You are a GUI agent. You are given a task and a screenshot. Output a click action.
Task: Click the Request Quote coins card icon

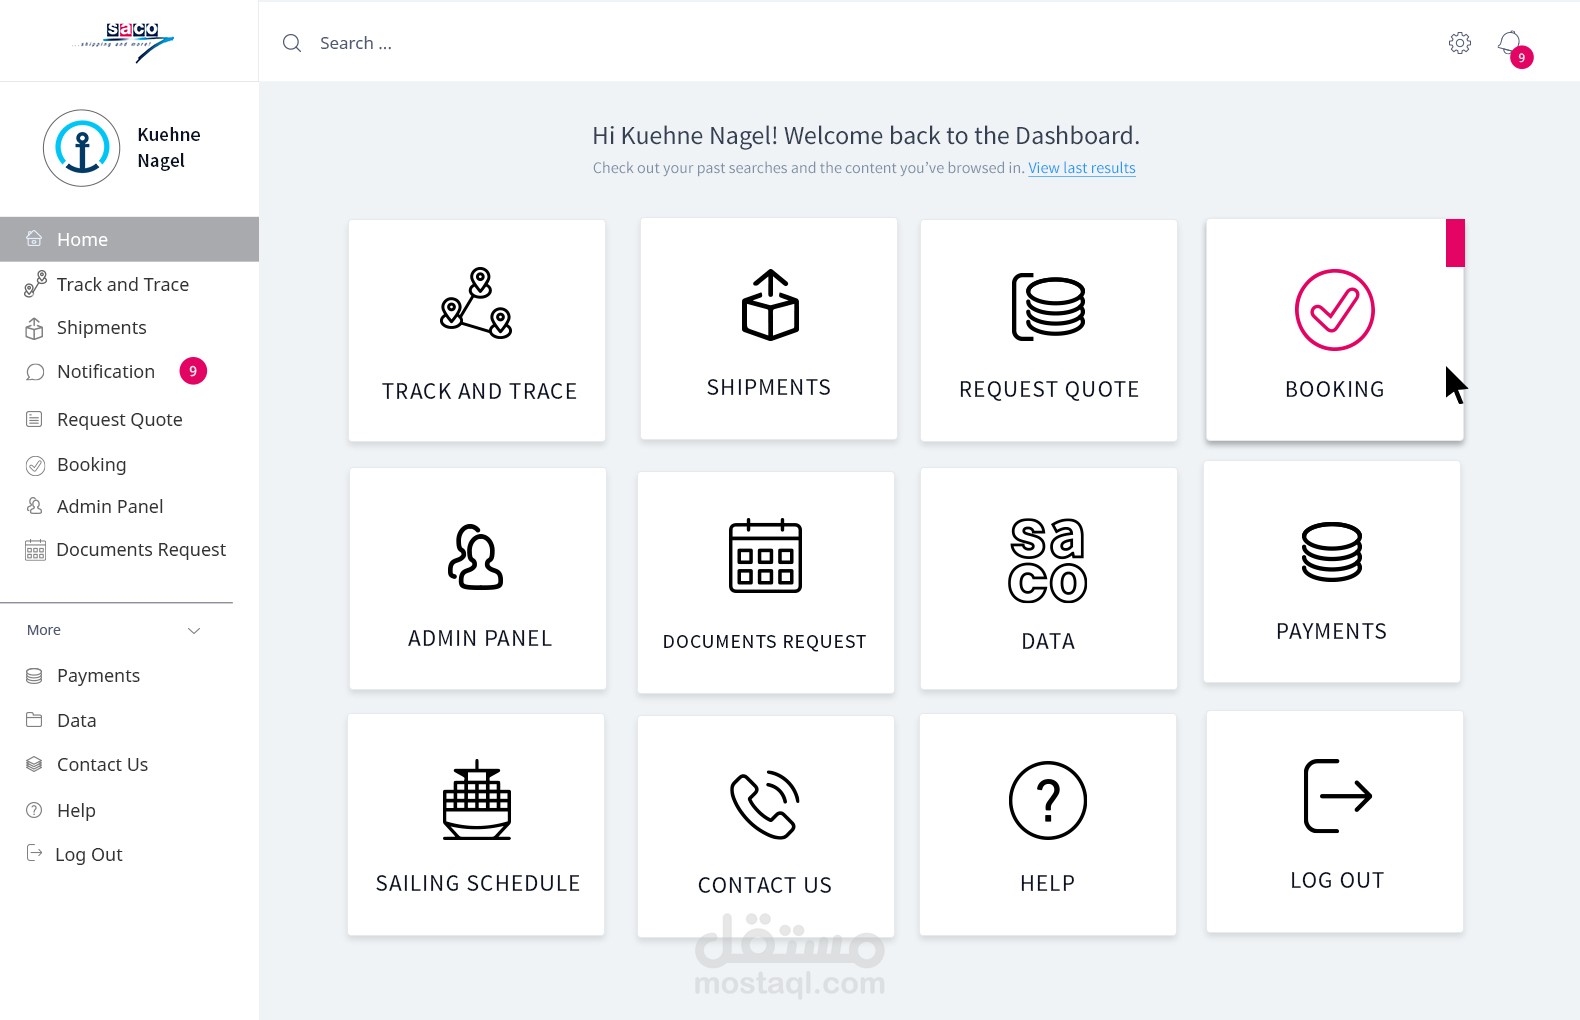click(1048, 307)
